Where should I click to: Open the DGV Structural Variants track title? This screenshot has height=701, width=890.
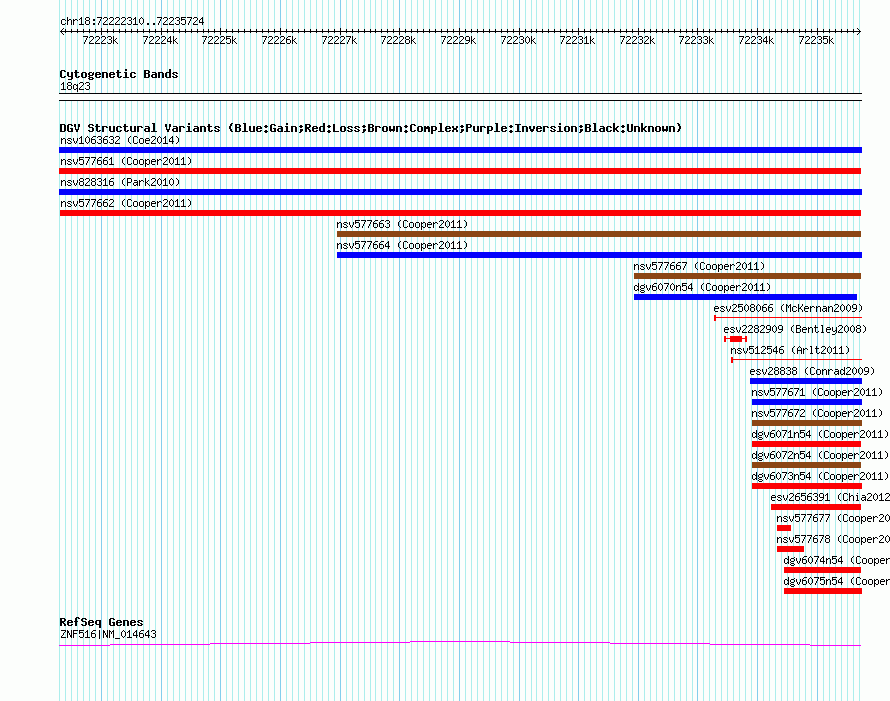(370, 128)
